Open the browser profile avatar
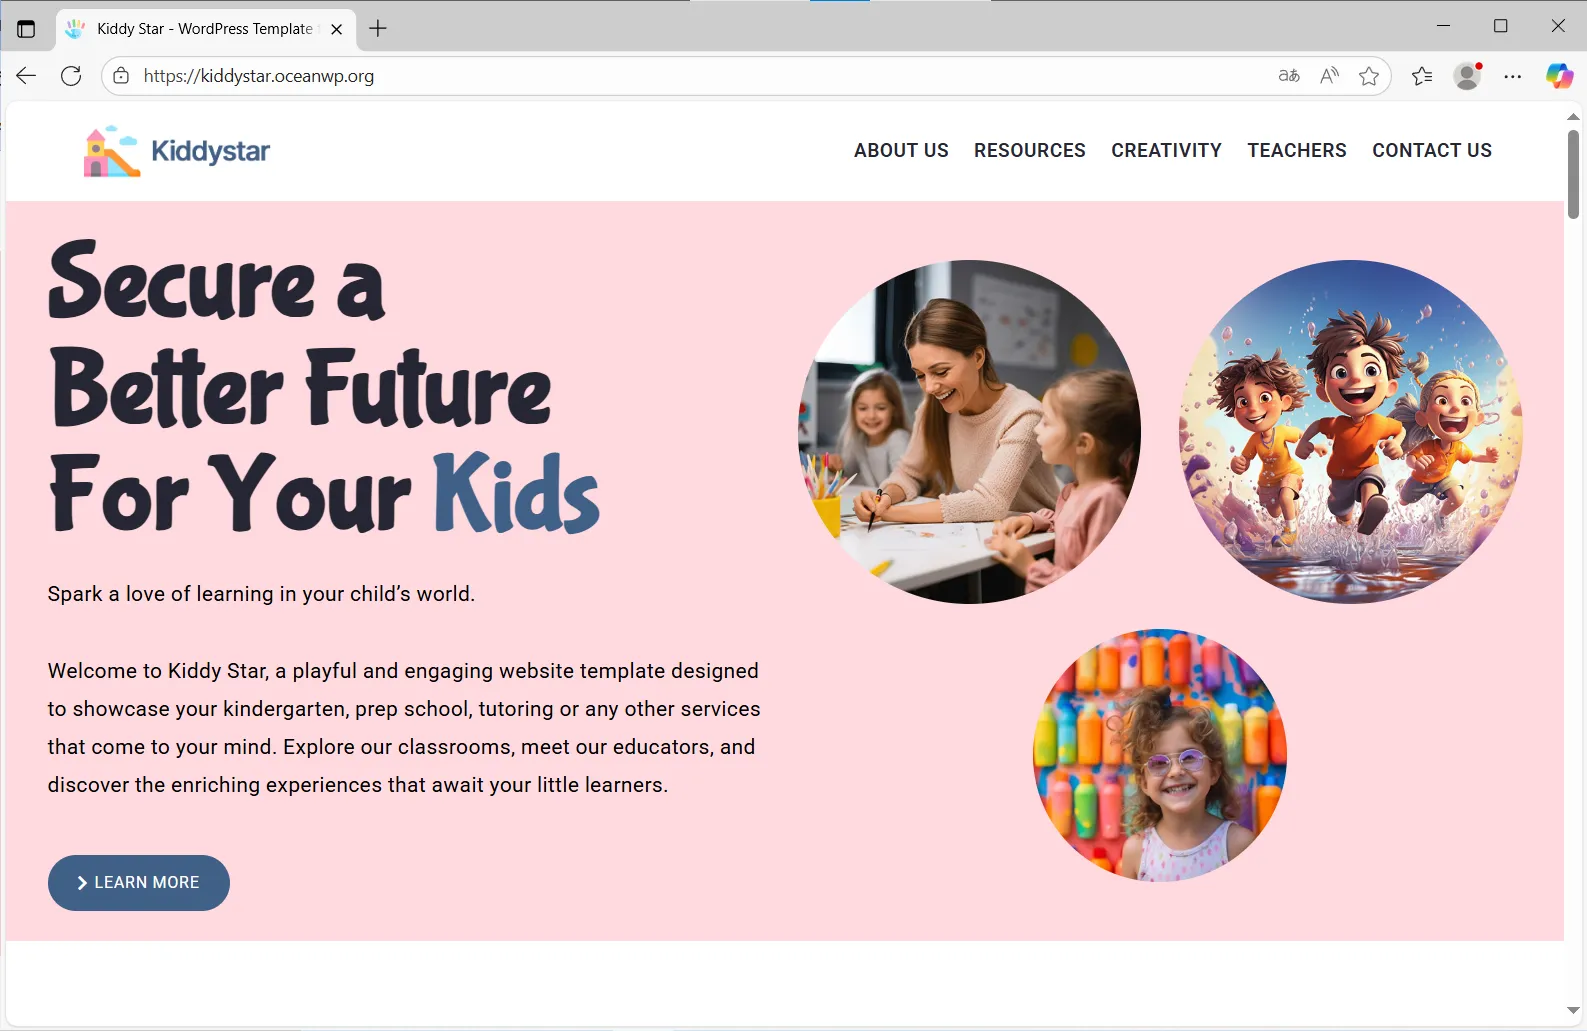 [1467, 76]
